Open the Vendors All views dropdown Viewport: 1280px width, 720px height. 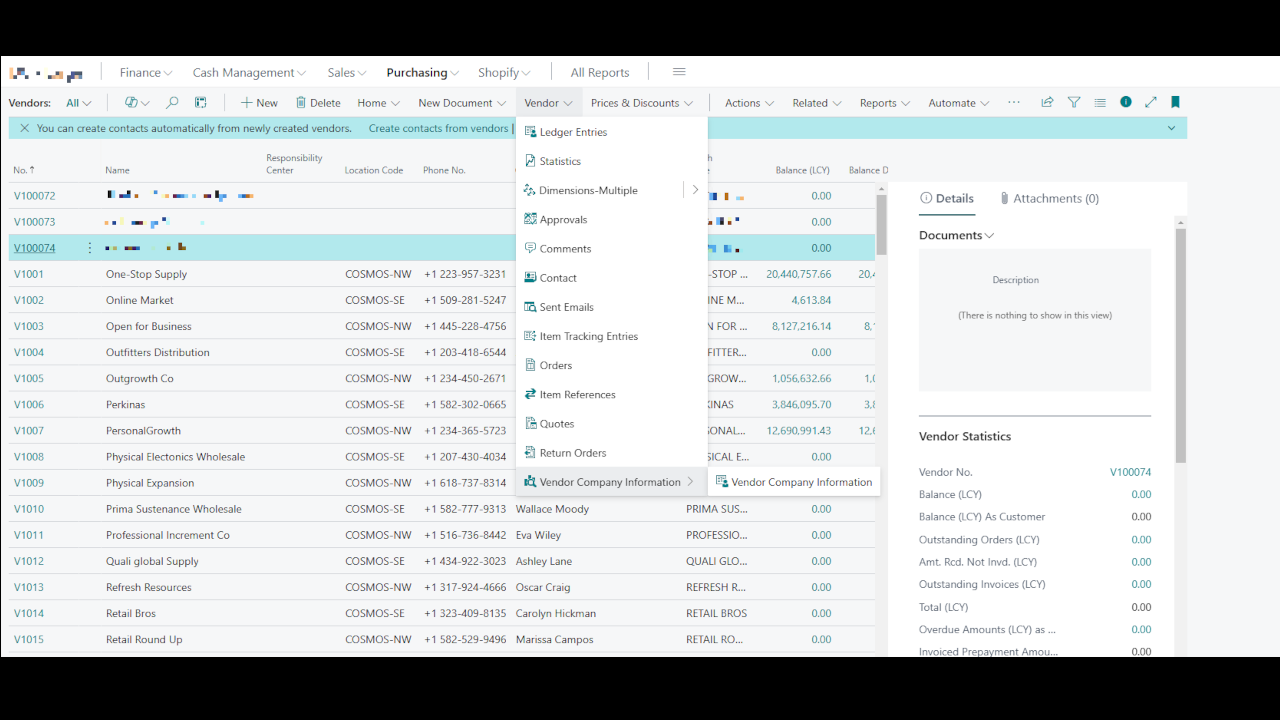(79, 102)
